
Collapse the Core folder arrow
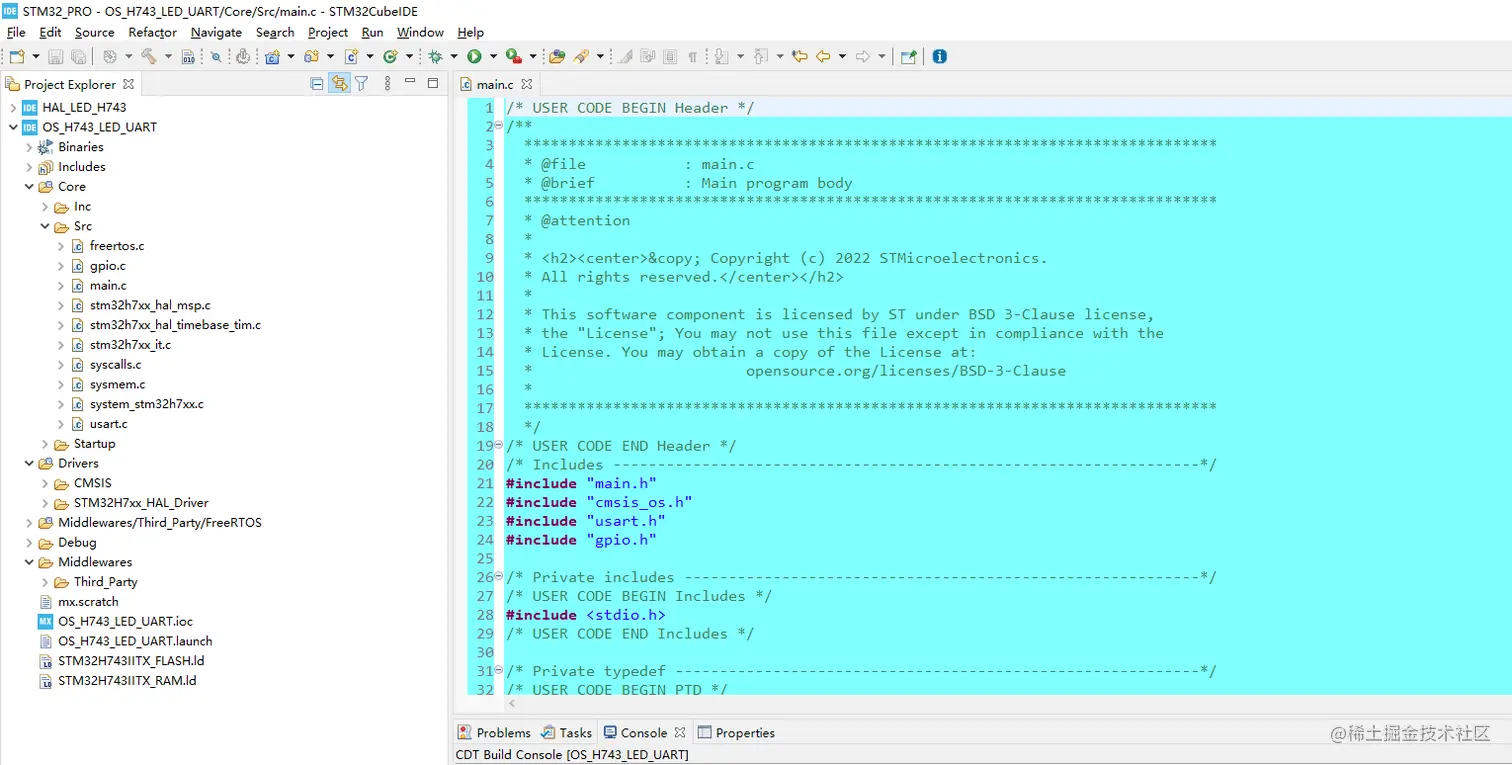29,187
